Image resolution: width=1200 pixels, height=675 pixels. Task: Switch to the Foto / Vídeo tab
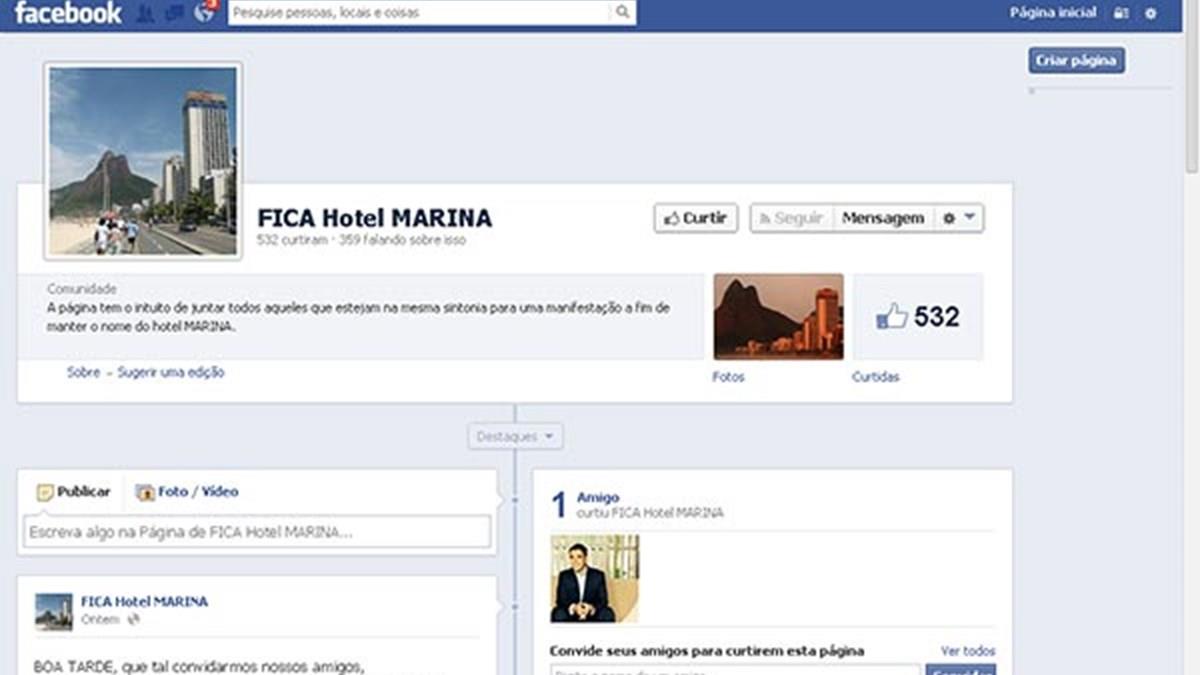[188, 492]
